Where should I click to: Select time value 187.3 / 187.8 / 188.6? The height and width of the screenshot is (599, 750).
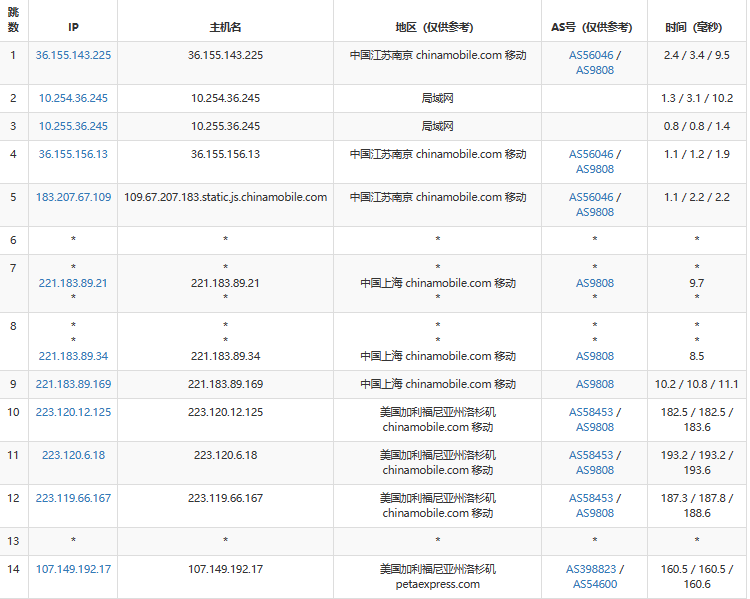click(x=697, y=506)
